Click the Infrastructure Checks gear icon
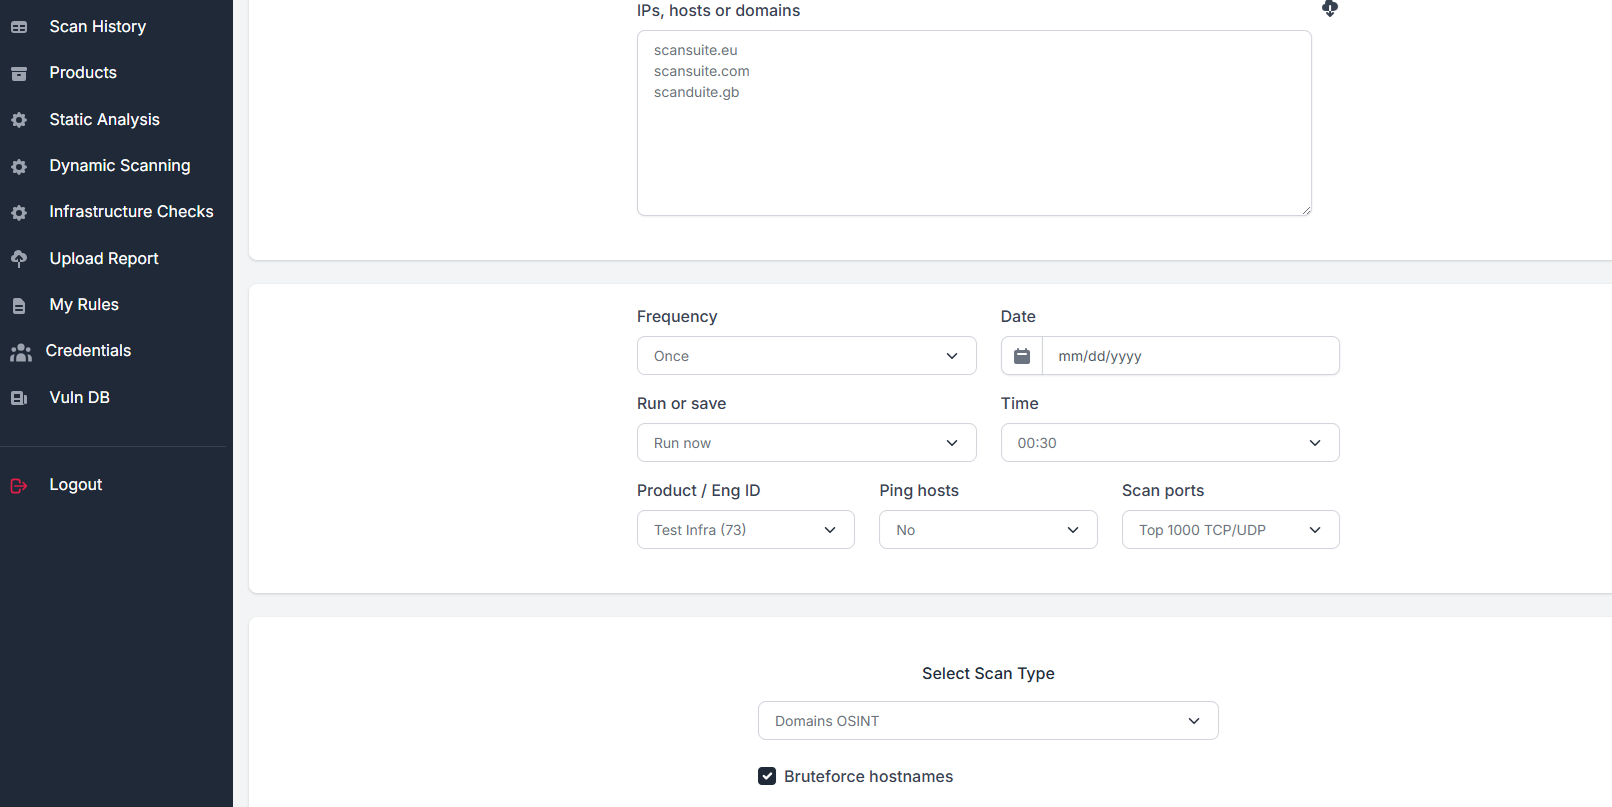This screenshot has height=807, width=1612. point(19,213)
